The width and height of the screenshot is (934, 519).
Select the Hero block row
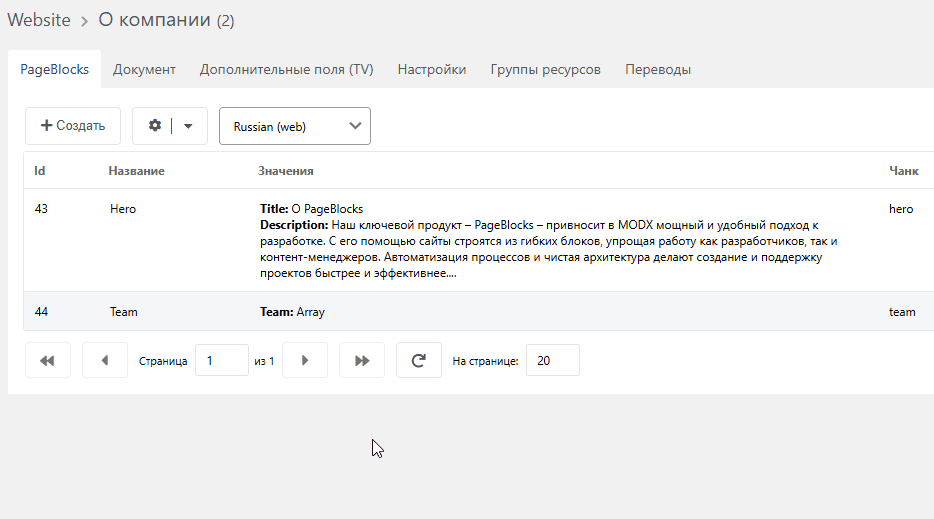(479, 241)
